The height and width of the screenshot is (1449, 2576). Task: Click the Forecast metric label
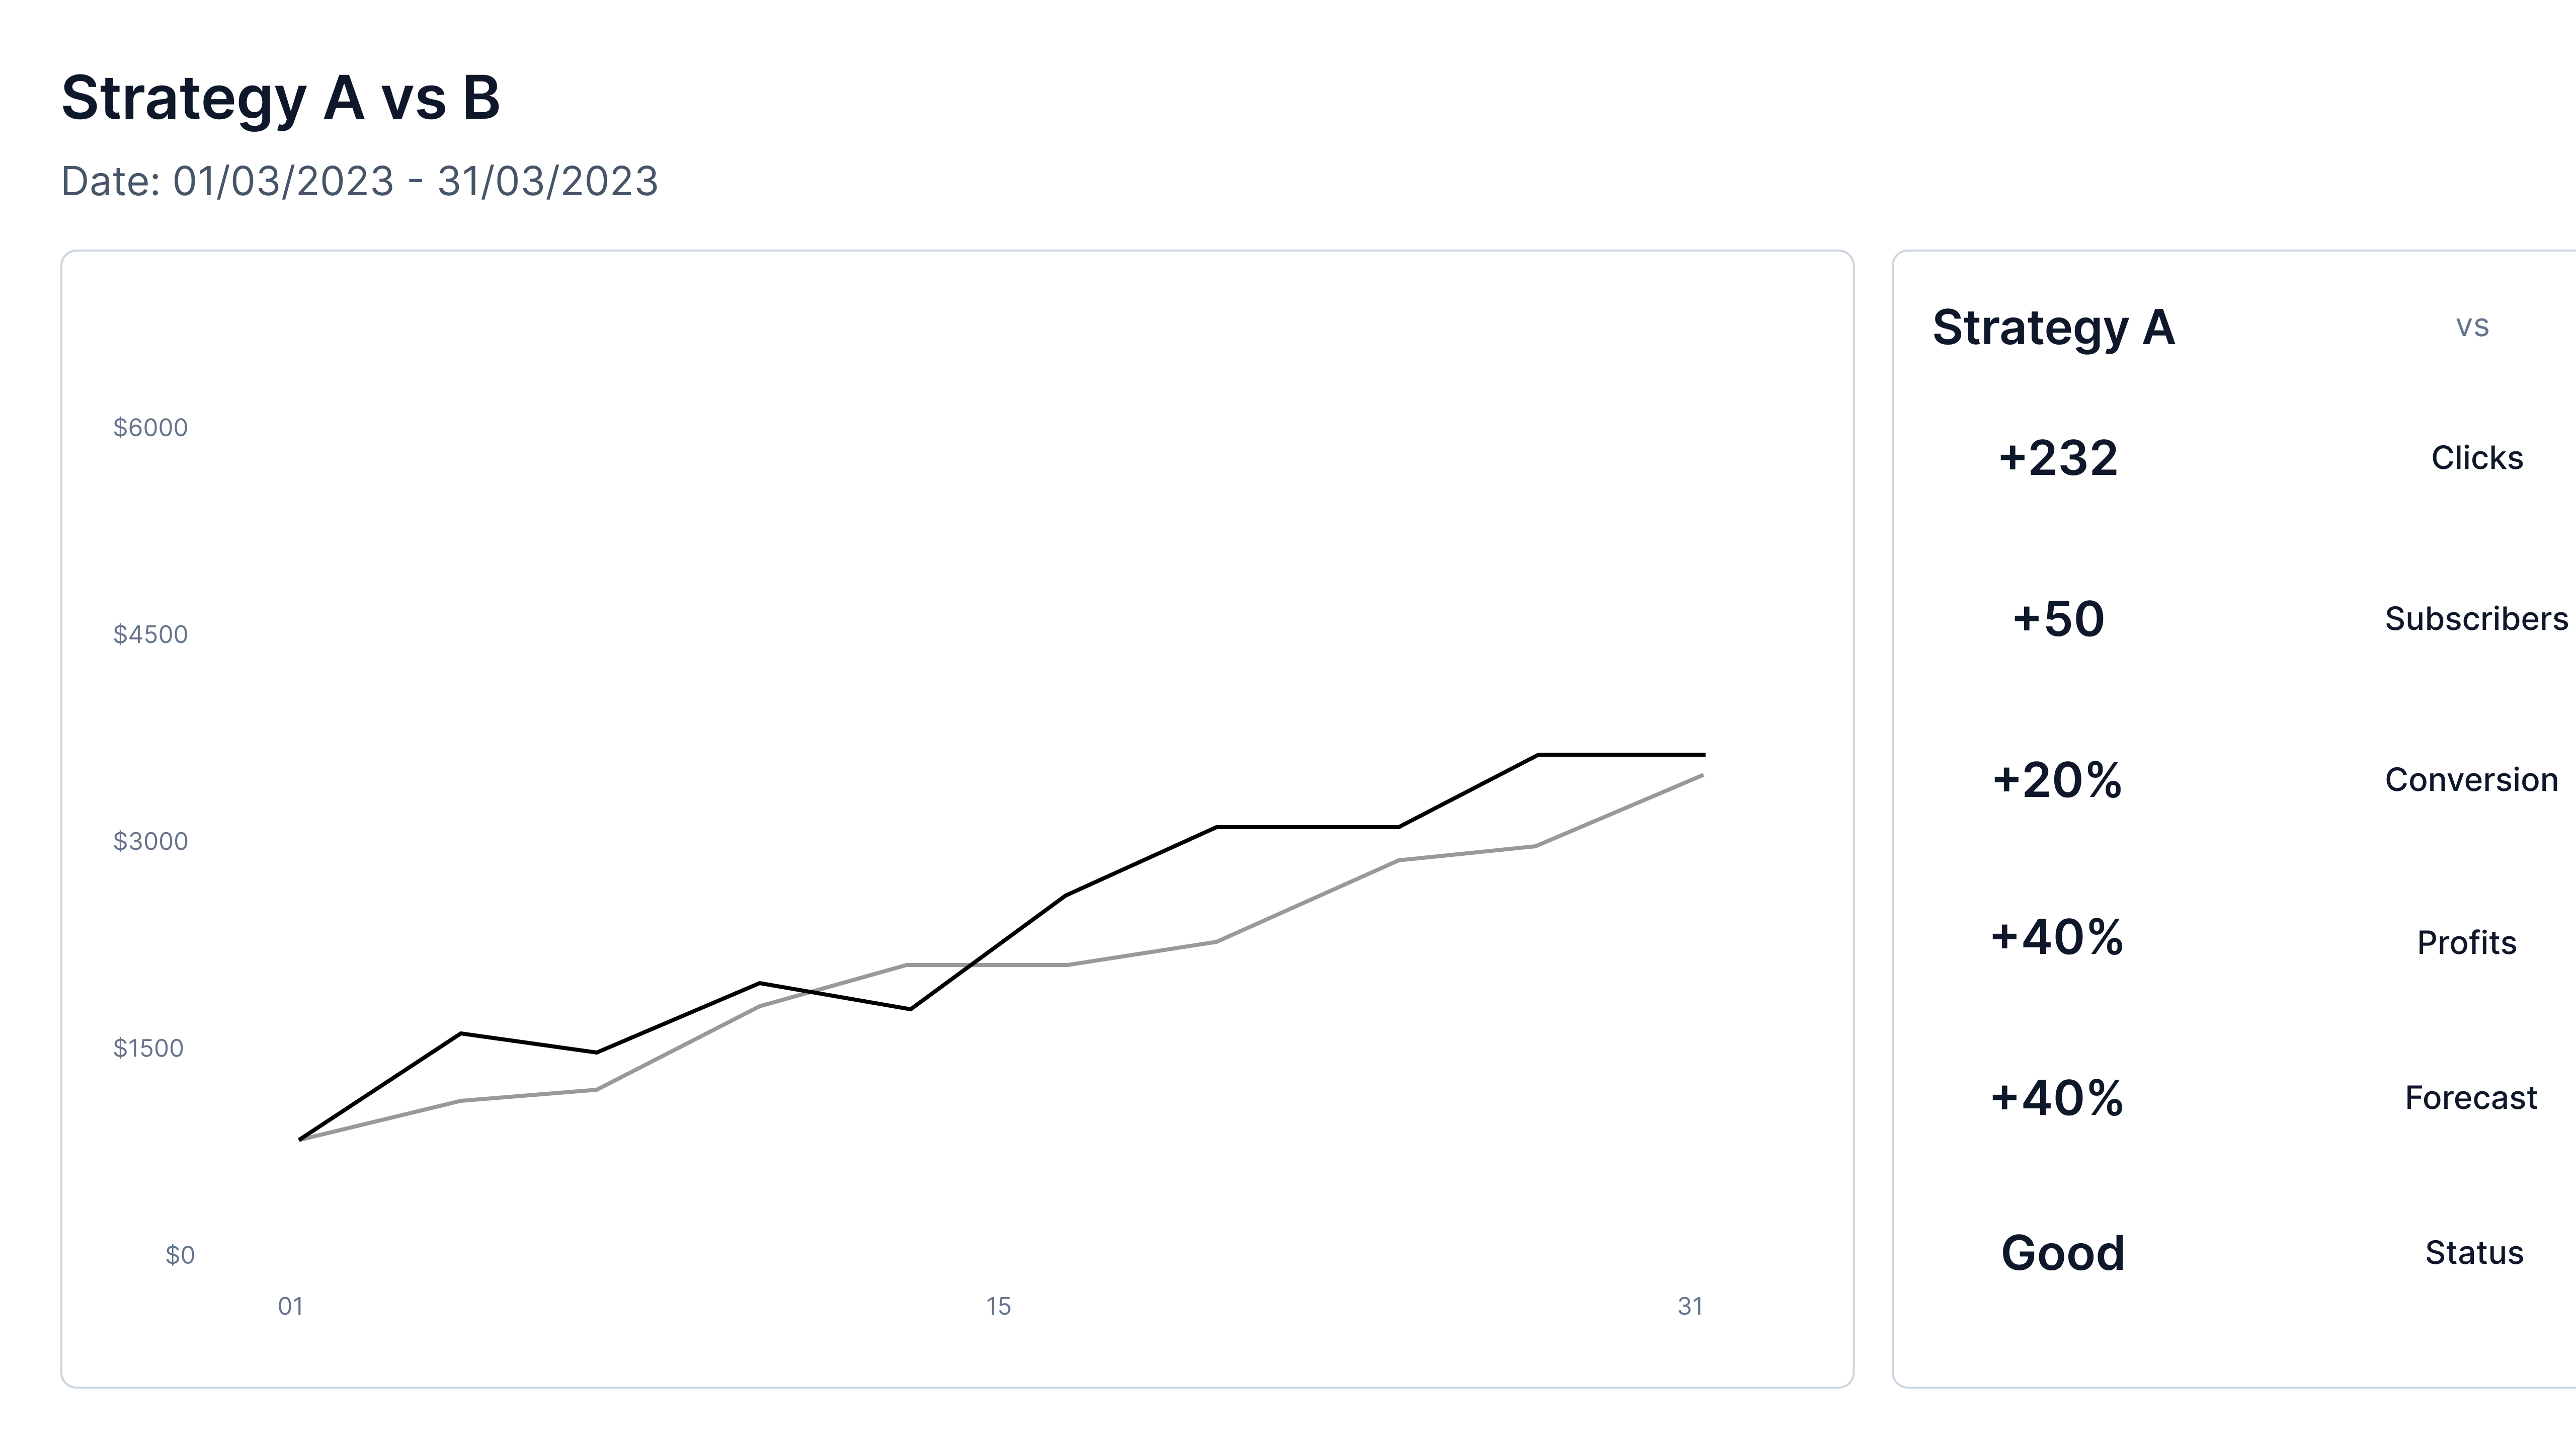point(2471,1098)
